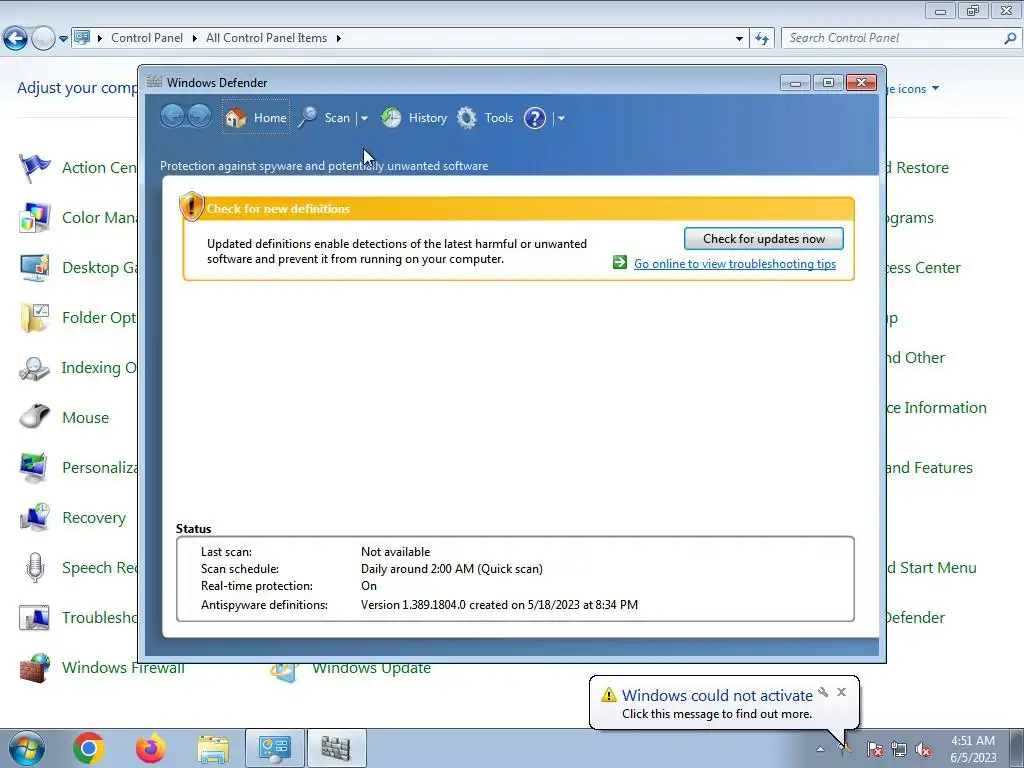The image size is (1024, 768).
Task: Click the Speech Recognition microphone icon
Action: 35,568
